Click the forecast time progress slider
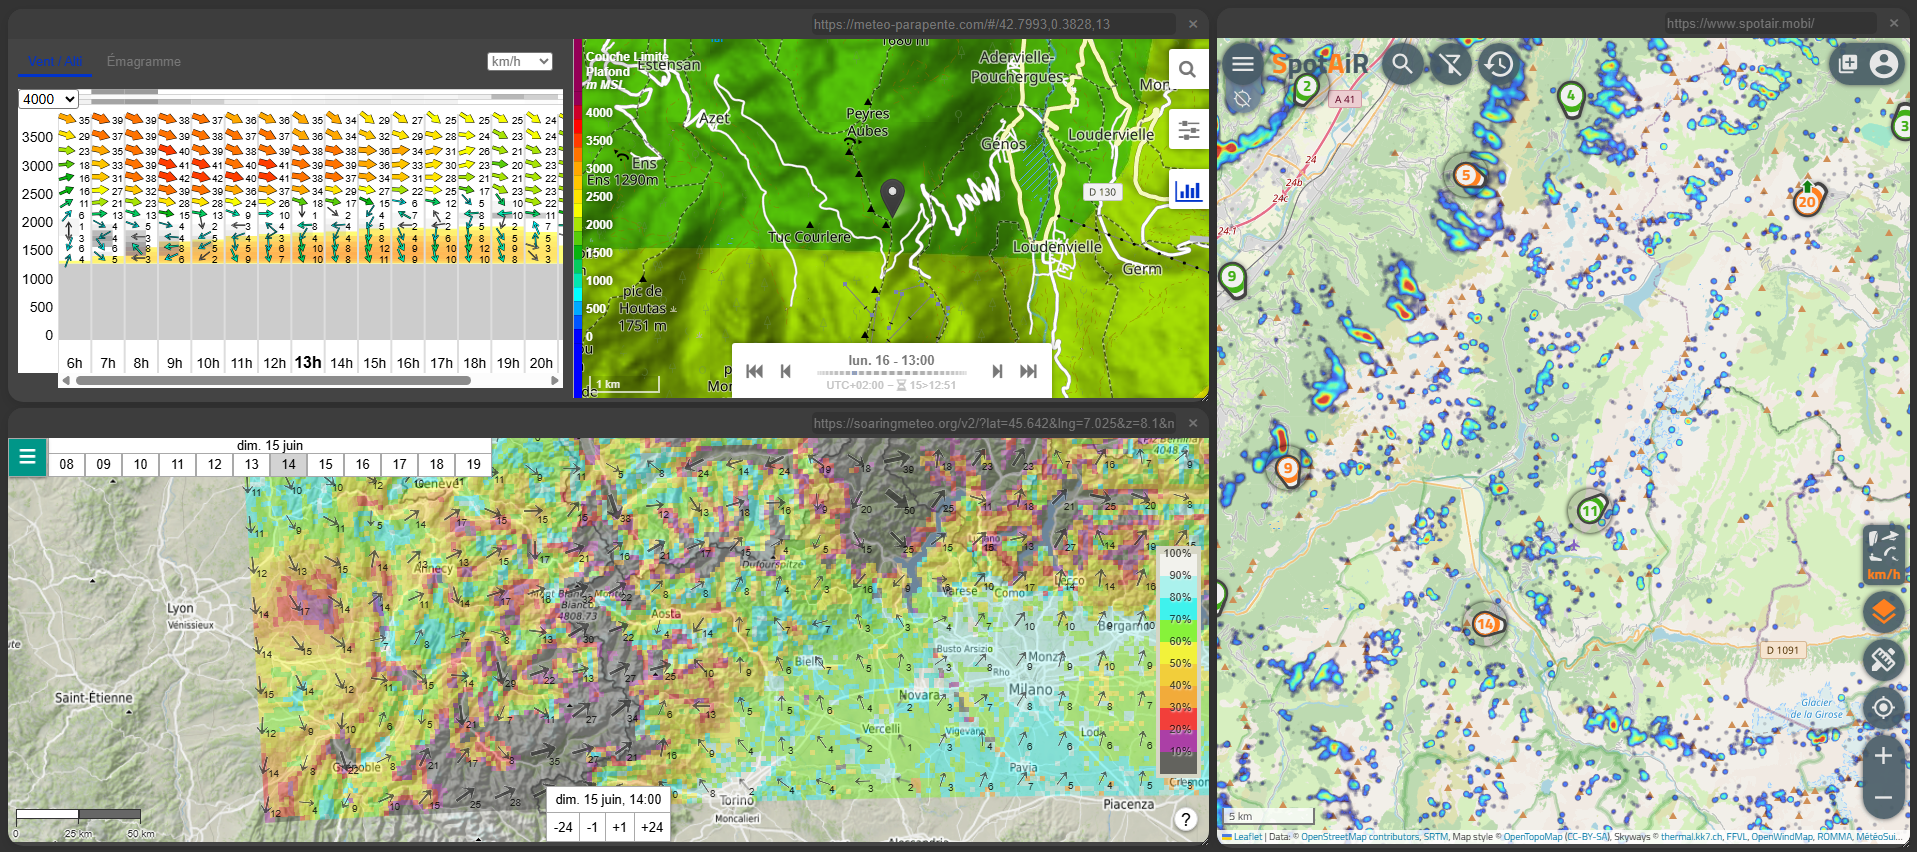Screen dimensions: 1917x852 (x=890, y=373)
